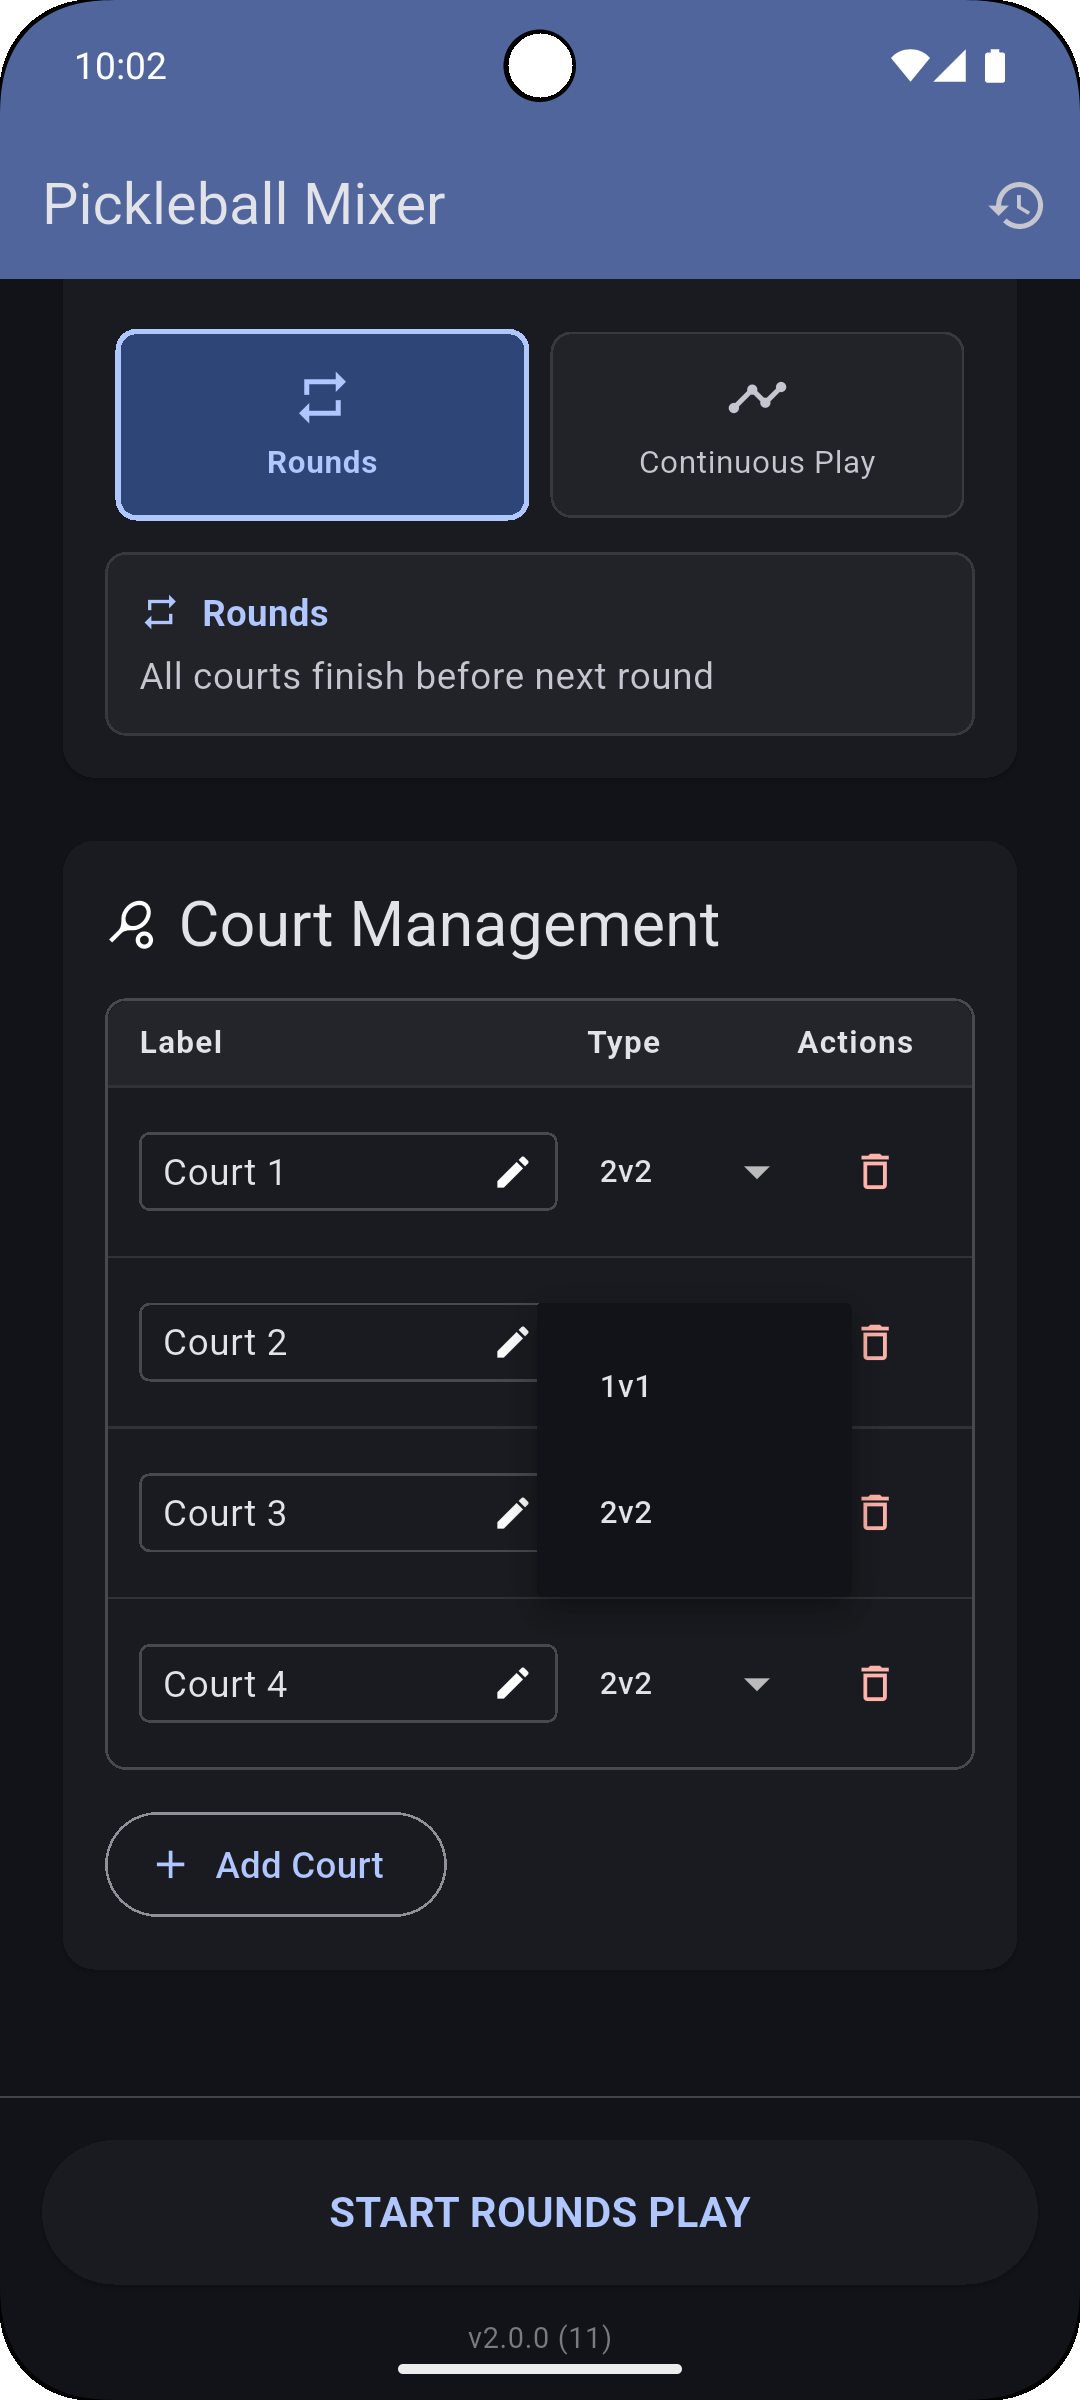Select Rounds play mode
Viewport: 1080px width, 2400px height.
[322, 425]
